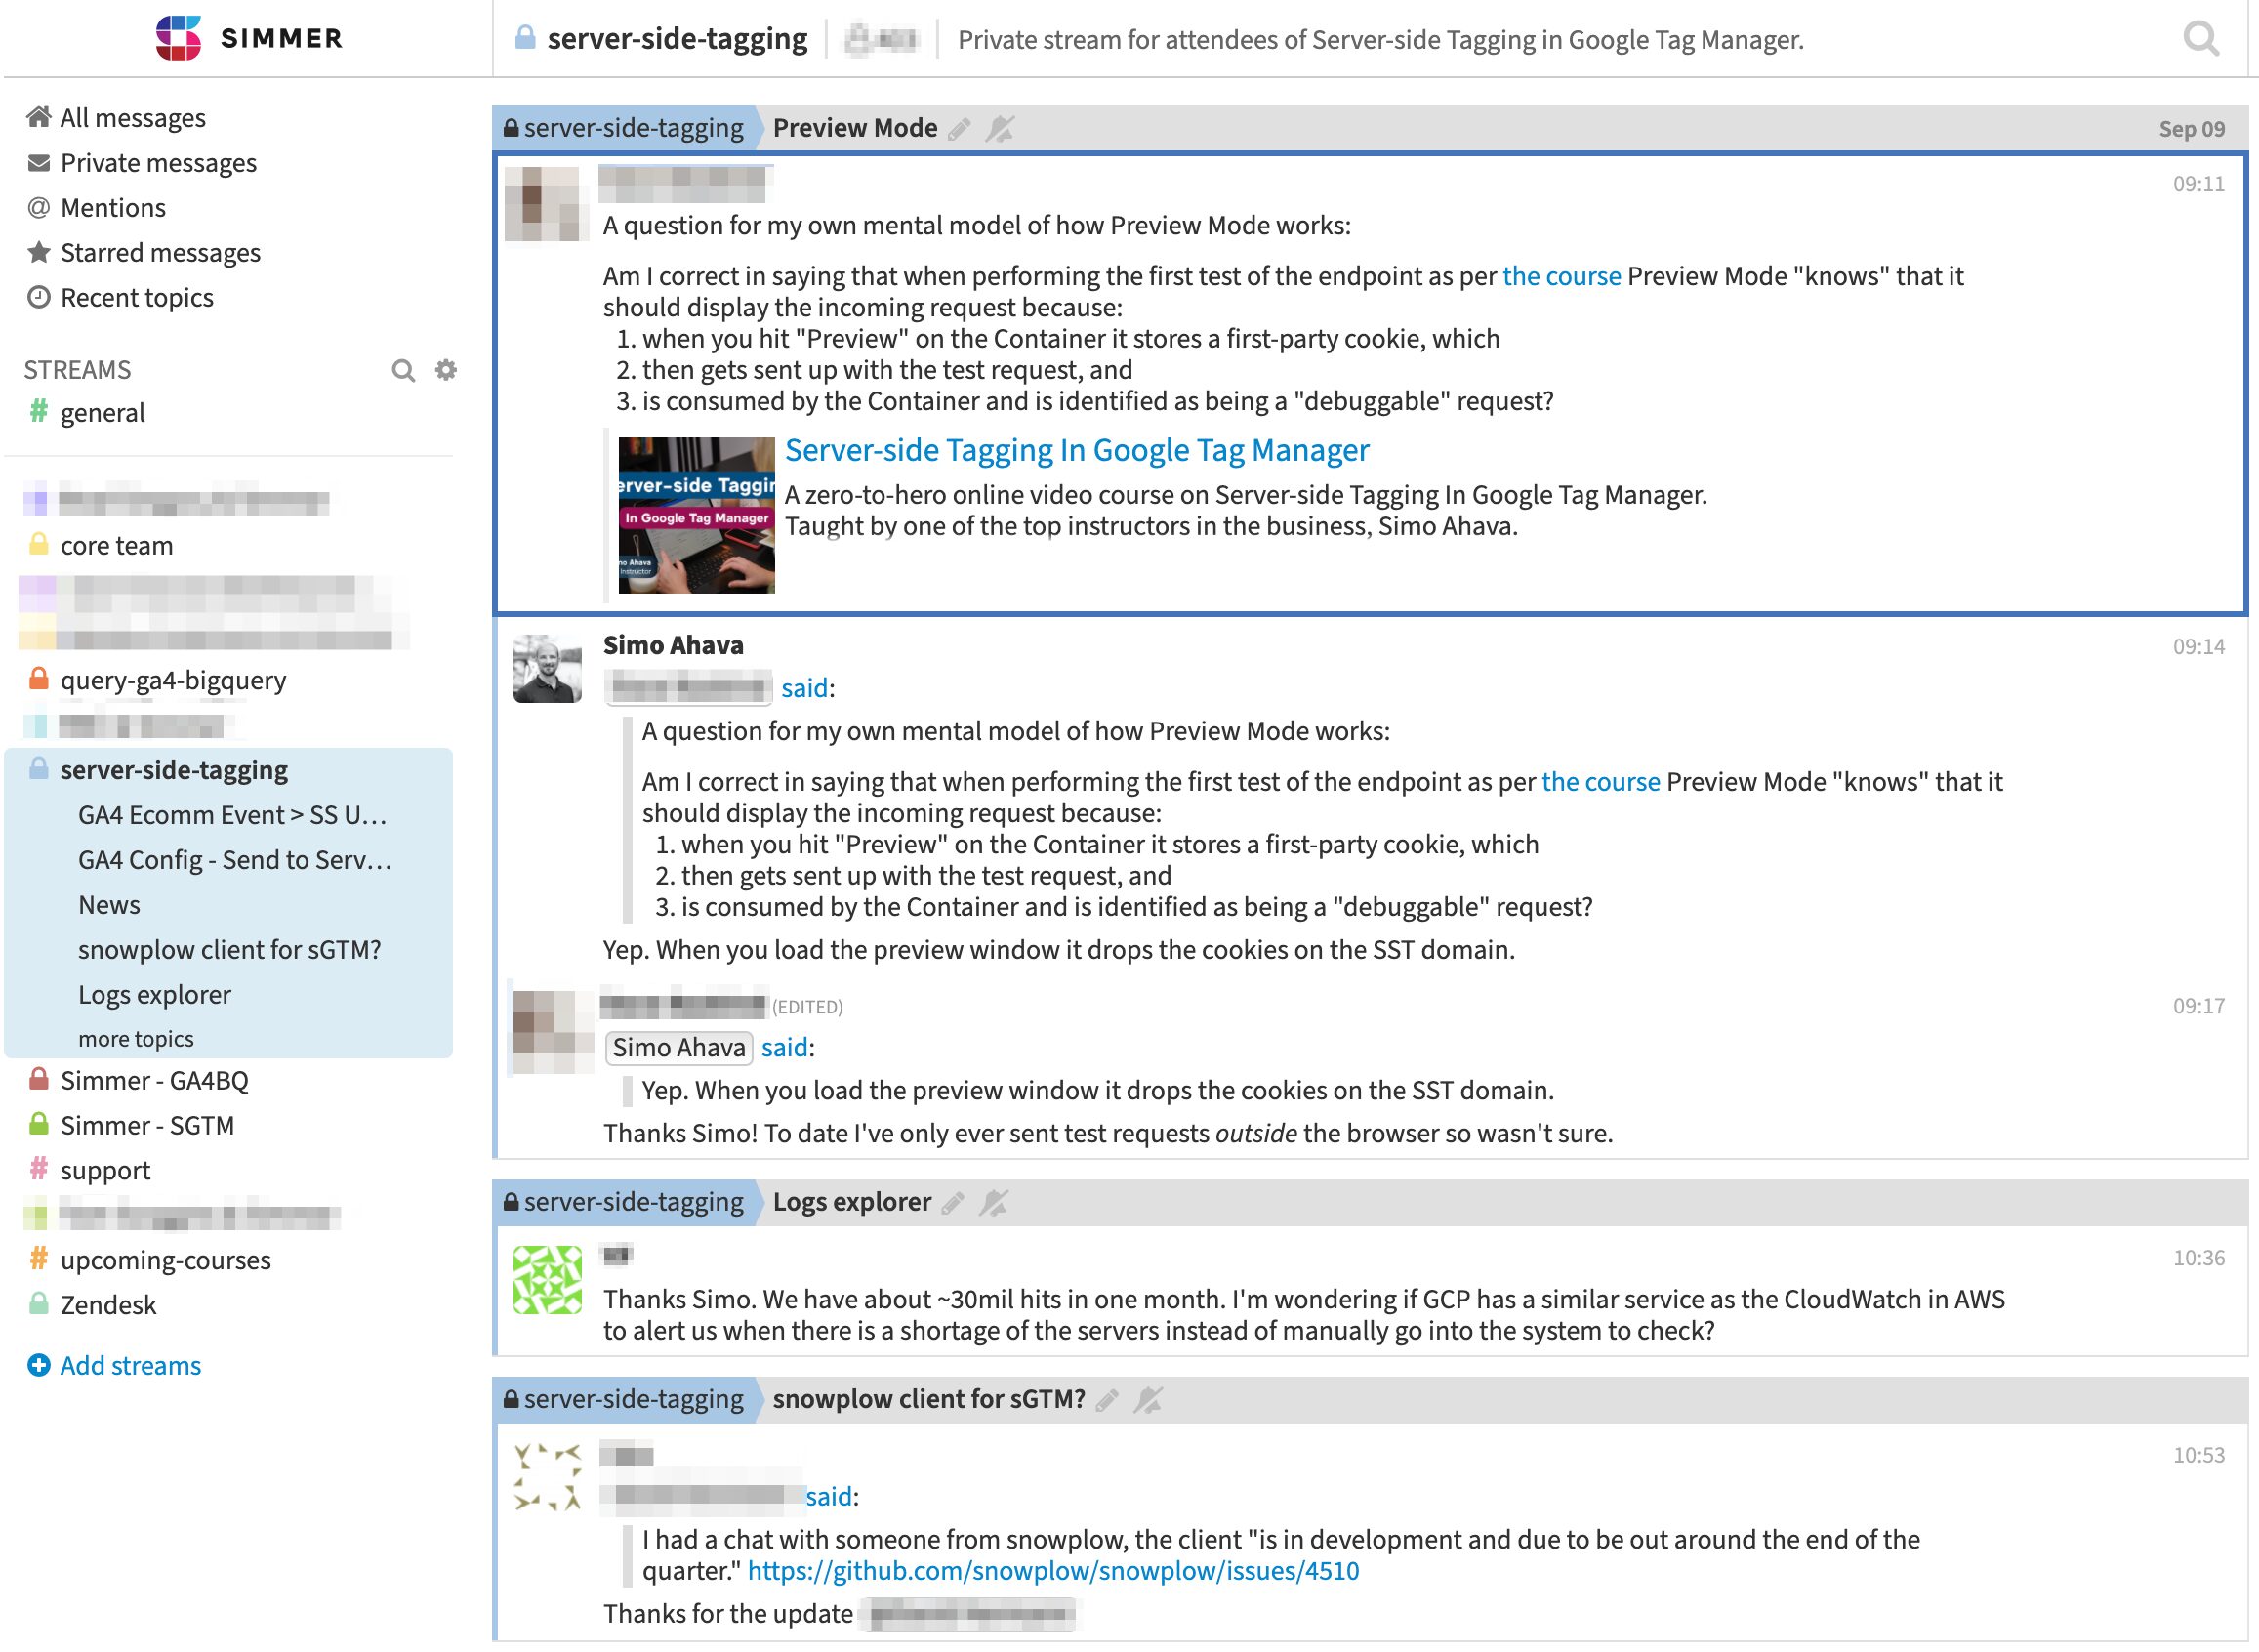
Task: Click the 10:53 message timestamp
Action: (x=2198, y=1456)
